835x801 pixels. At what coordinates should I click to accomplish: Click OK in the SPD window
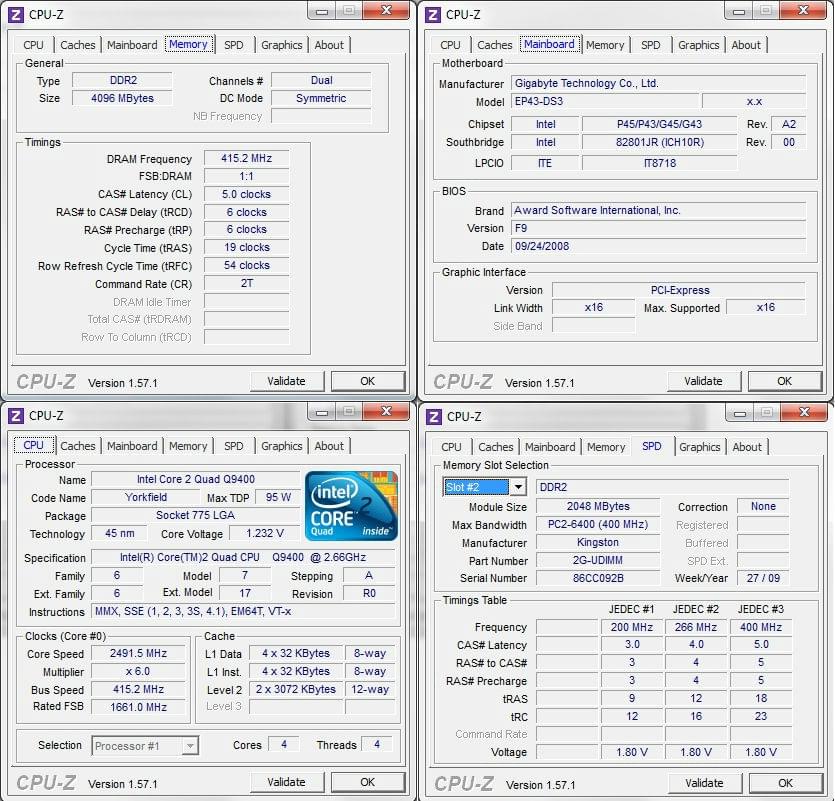785,783
